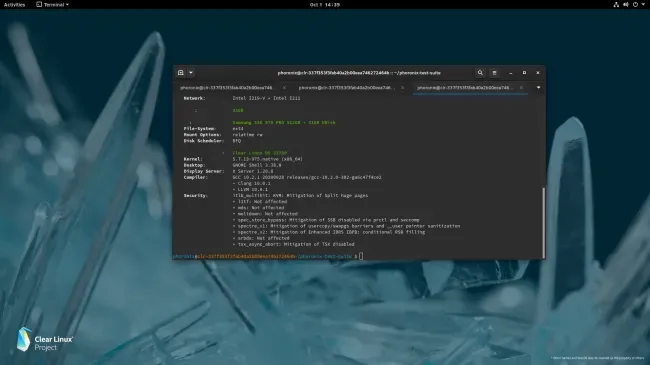650x365 pixels.
Task: Open the terminal hamburger menu
Action: tap(494, 73)
